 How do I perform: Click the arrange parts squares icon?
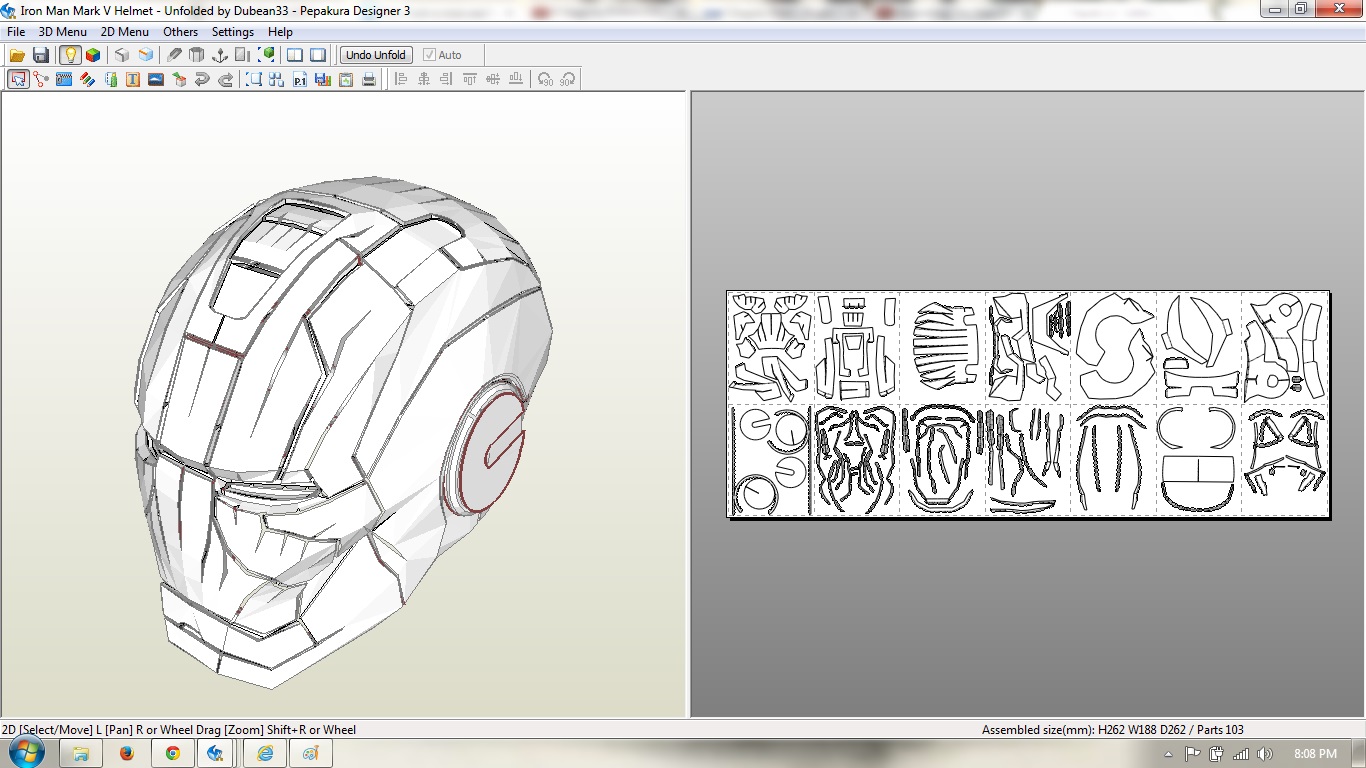point(277,79)
